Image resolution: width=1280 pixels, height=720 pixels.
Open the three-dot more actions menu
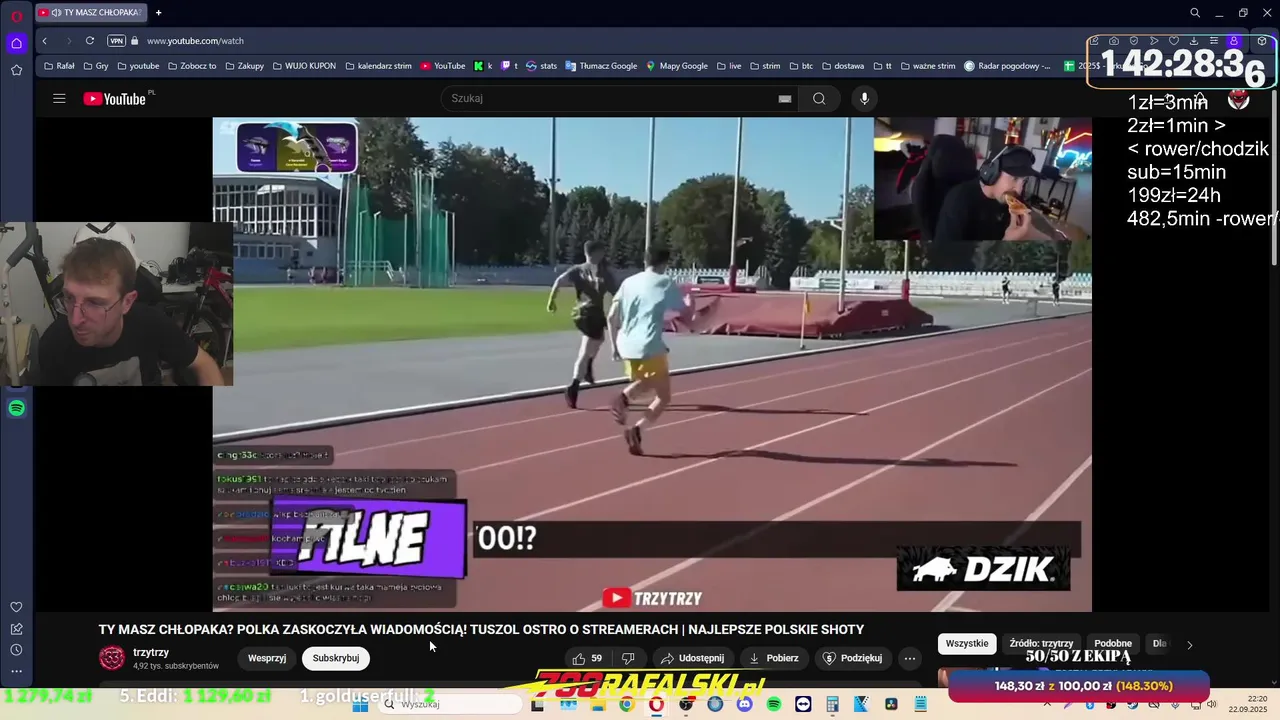(x=909, y=658)
